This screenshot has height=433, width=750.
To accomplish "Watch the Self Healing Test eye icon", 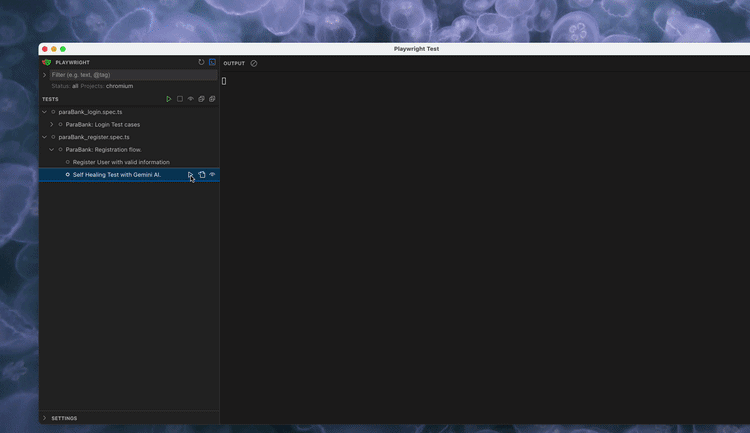I will click(x=212, y=175).
